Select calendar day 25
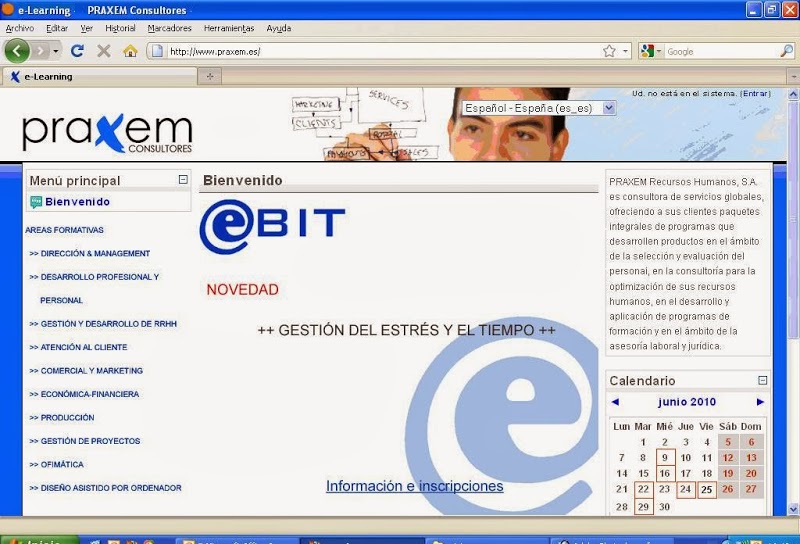This screenshot has width=800, height=544. click(707, 489)
